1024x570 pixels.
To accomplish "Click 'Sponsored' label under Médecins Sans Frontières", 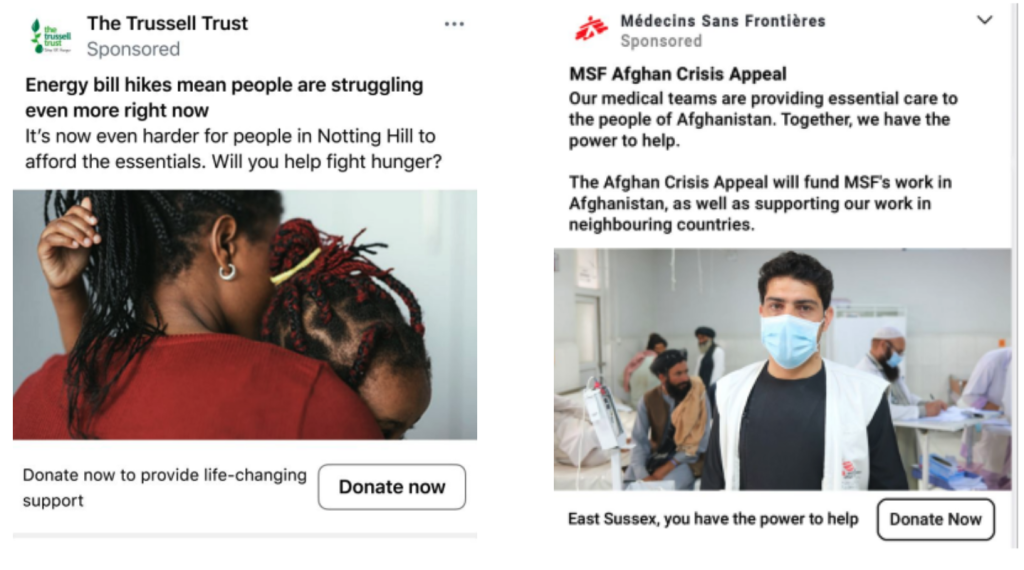I will click(661, 41).
